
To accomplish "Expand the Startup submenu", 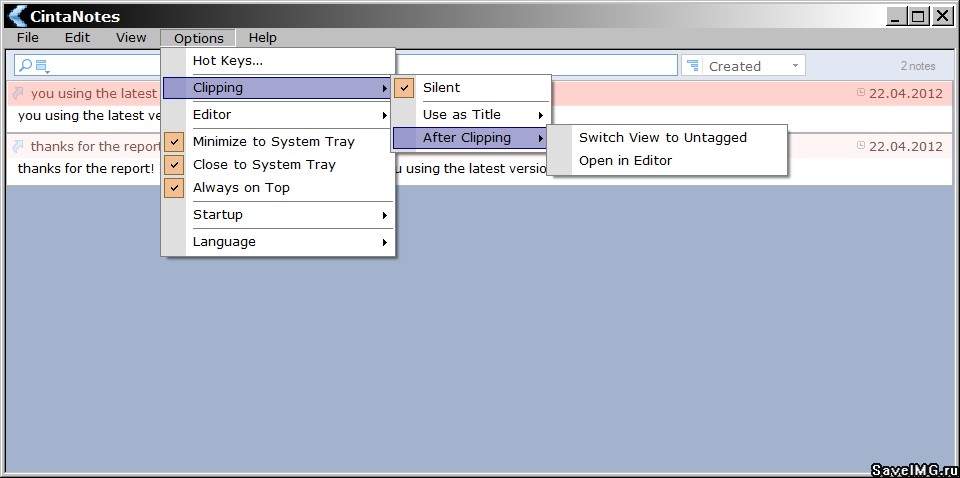I will coord(288,215).
